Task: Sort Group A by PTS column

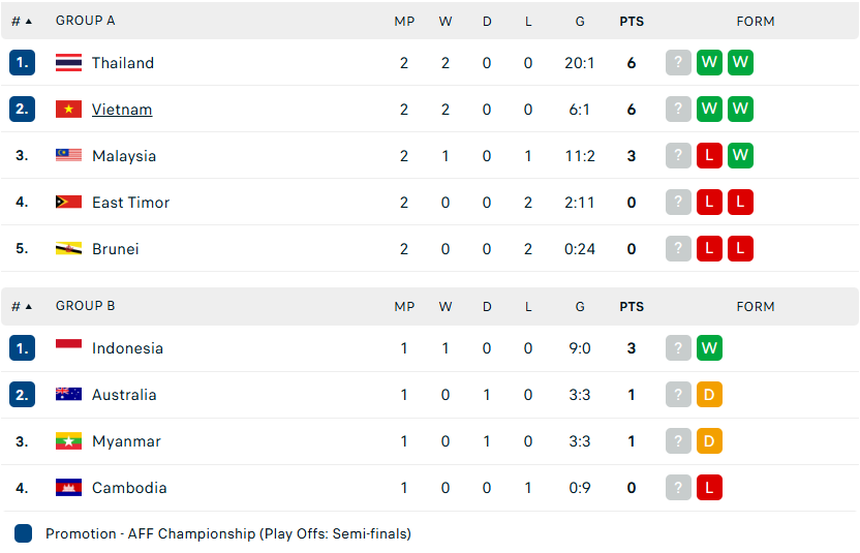Action: (x=631, y=21)
